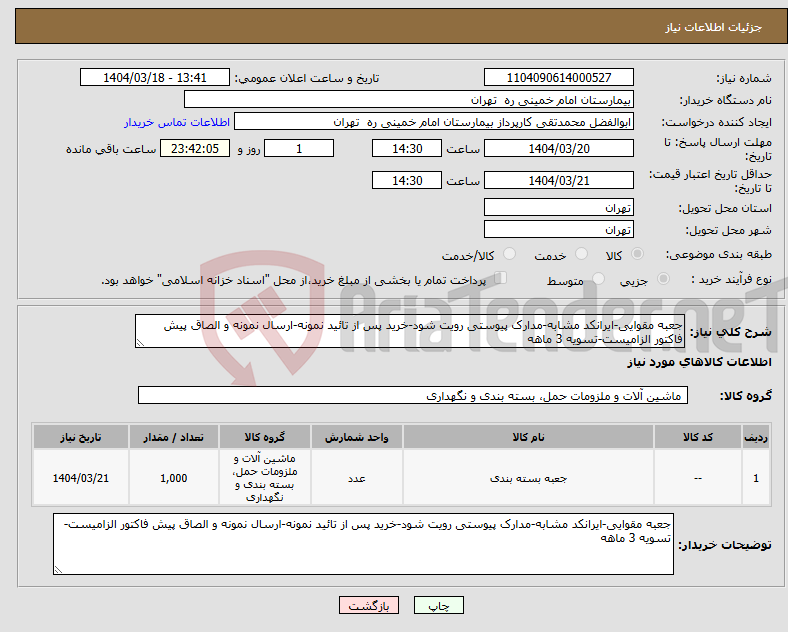Click the need number field 1104090614000527
Image resolution: width=788 pixels, height=632 pixels.
[558, 77]
